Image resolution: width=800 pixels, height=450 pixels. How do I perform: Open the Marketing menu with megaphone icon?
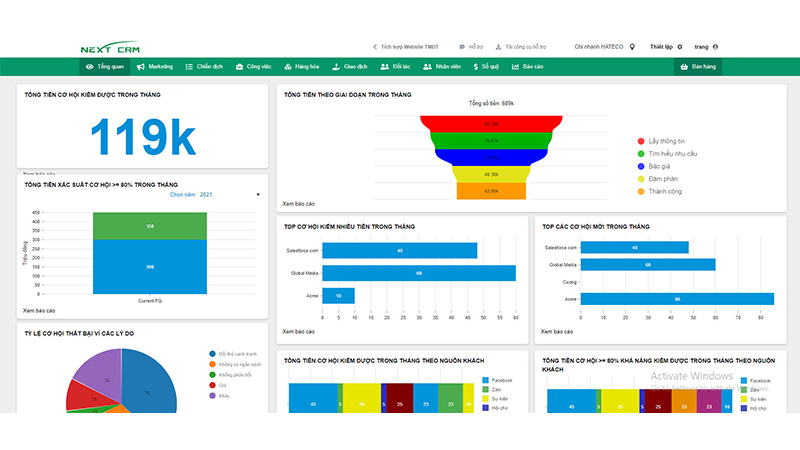(x=155, y=67)
